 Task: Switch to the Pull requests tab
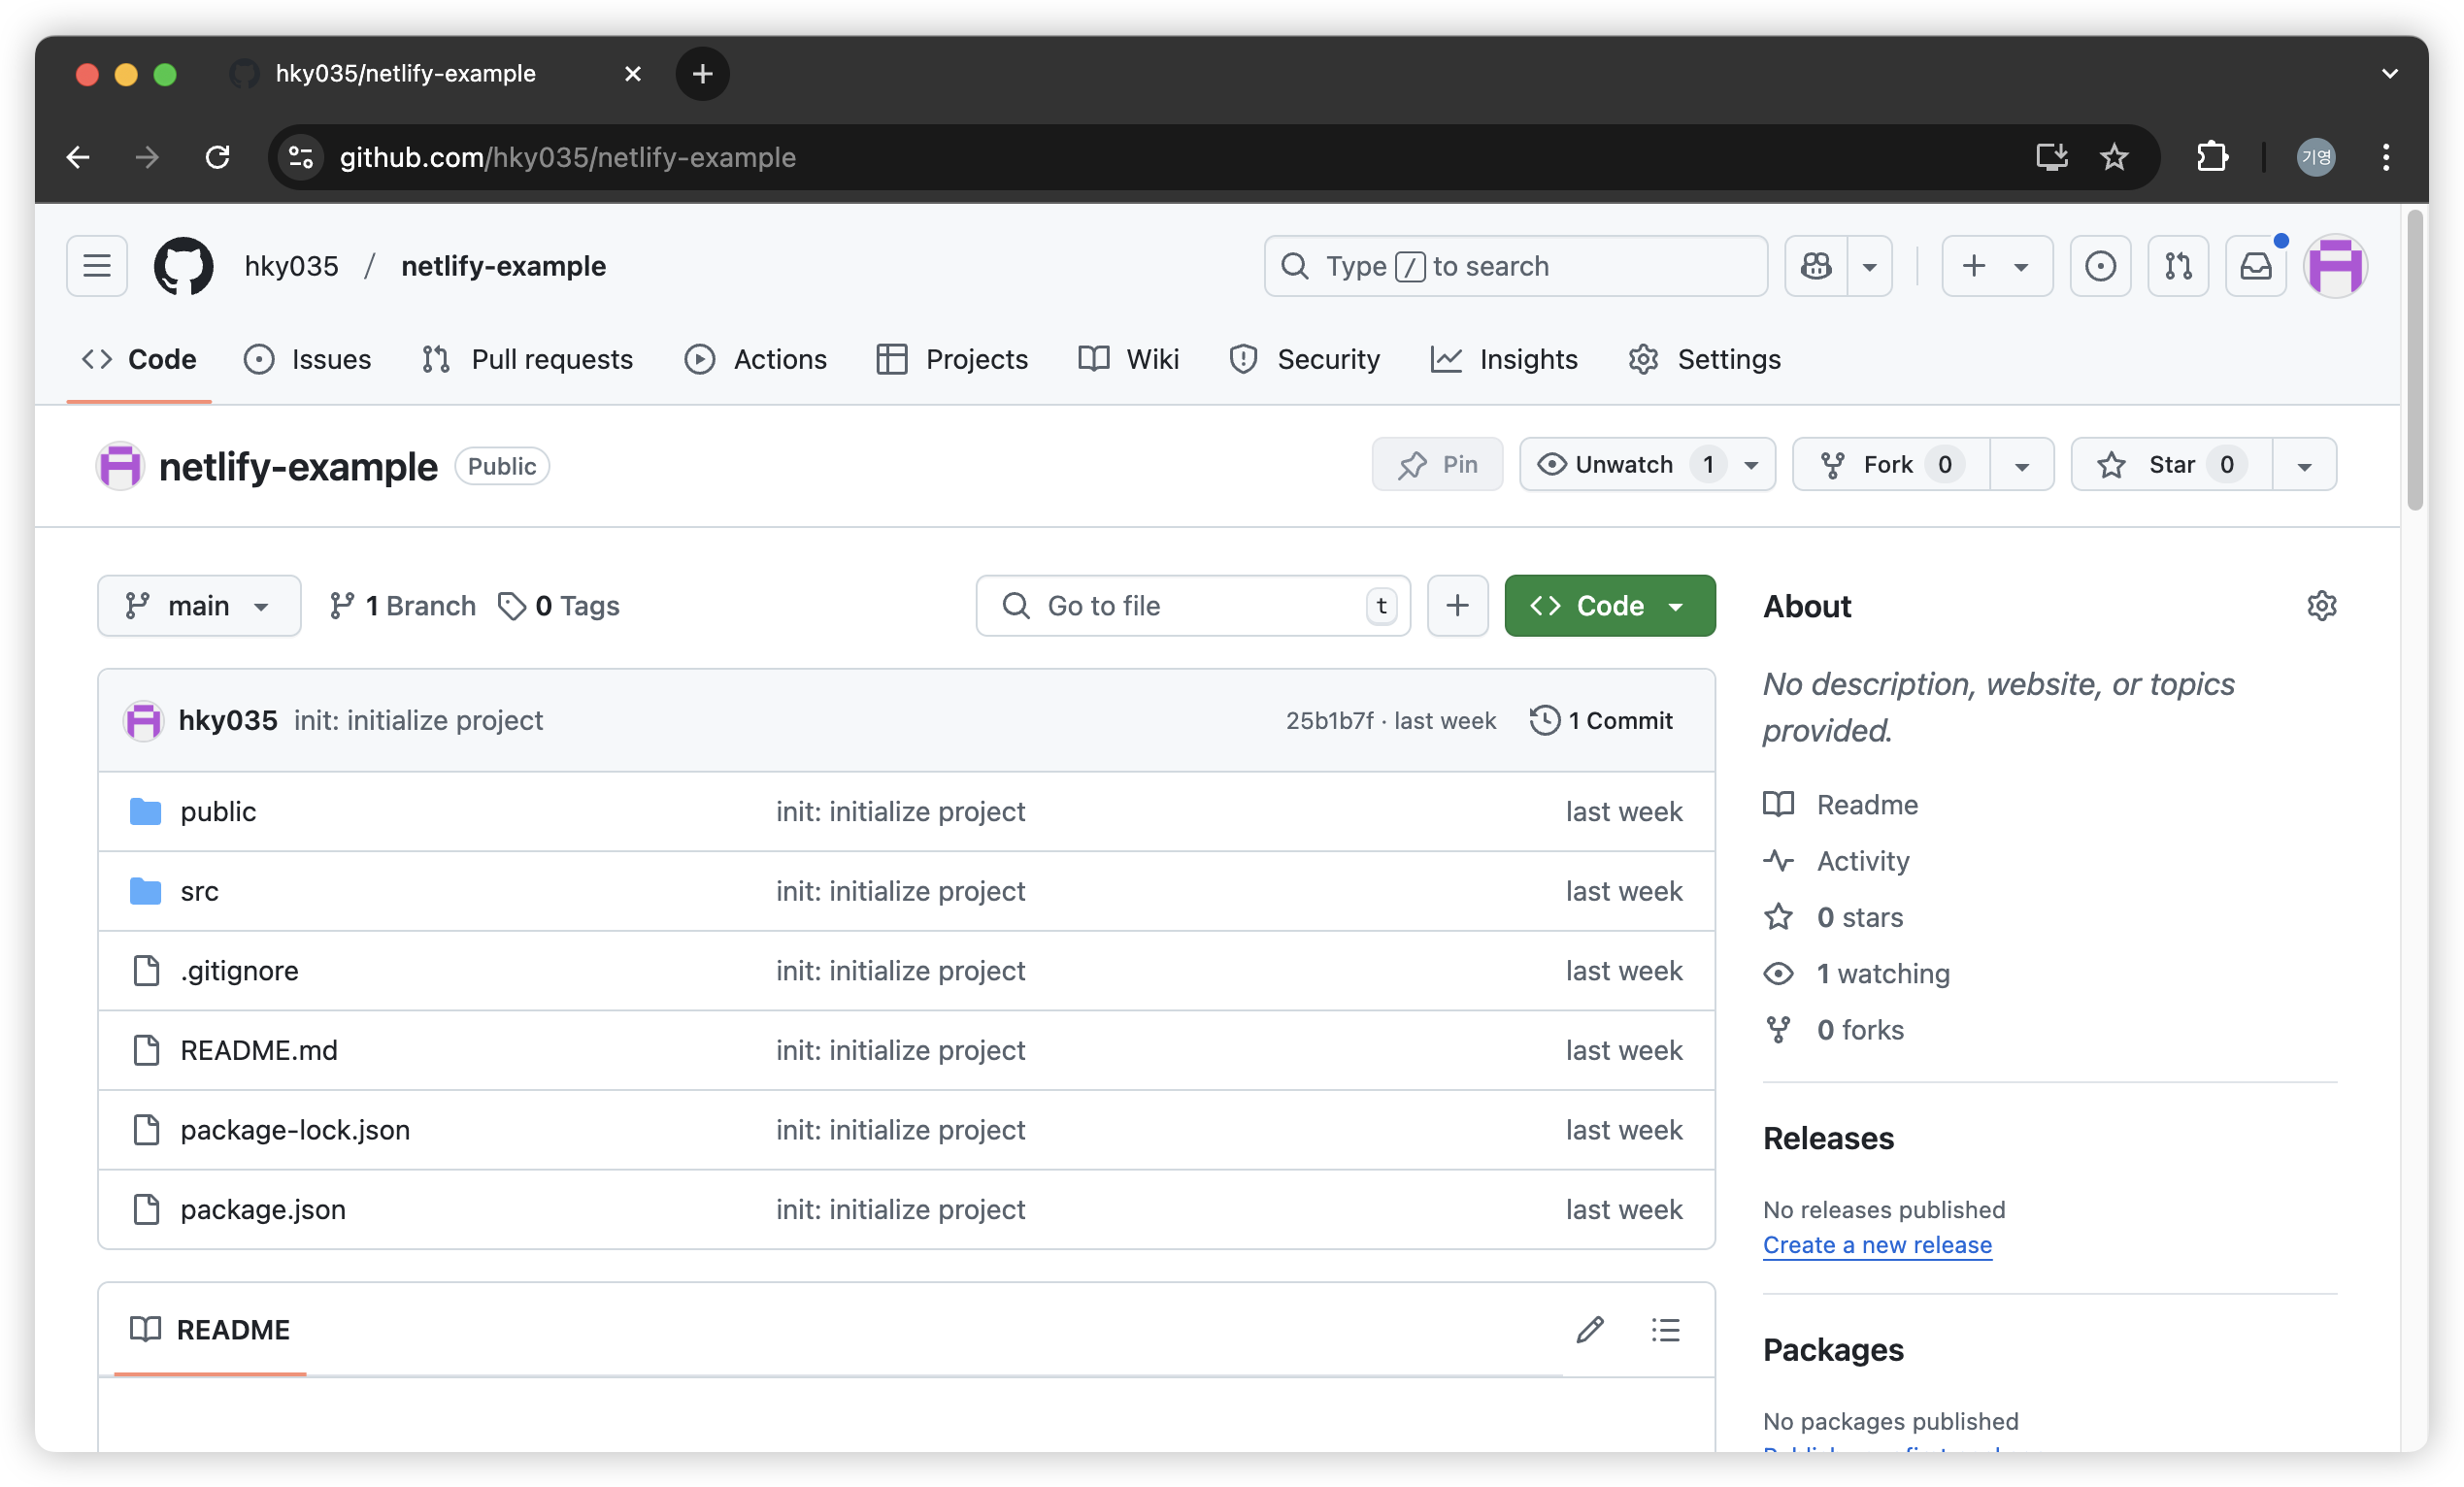pyautogui.click(x=528, y=359)
